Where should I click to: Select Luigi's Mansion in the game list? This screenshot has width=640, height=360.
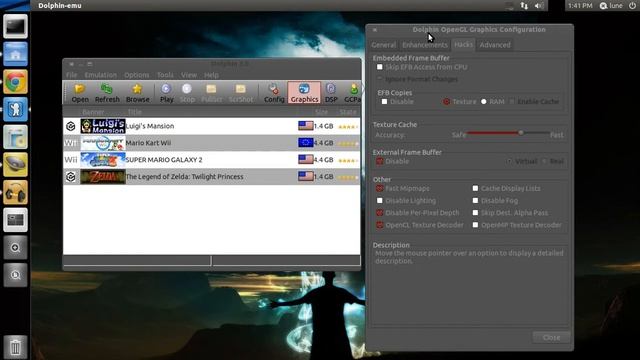211,126
